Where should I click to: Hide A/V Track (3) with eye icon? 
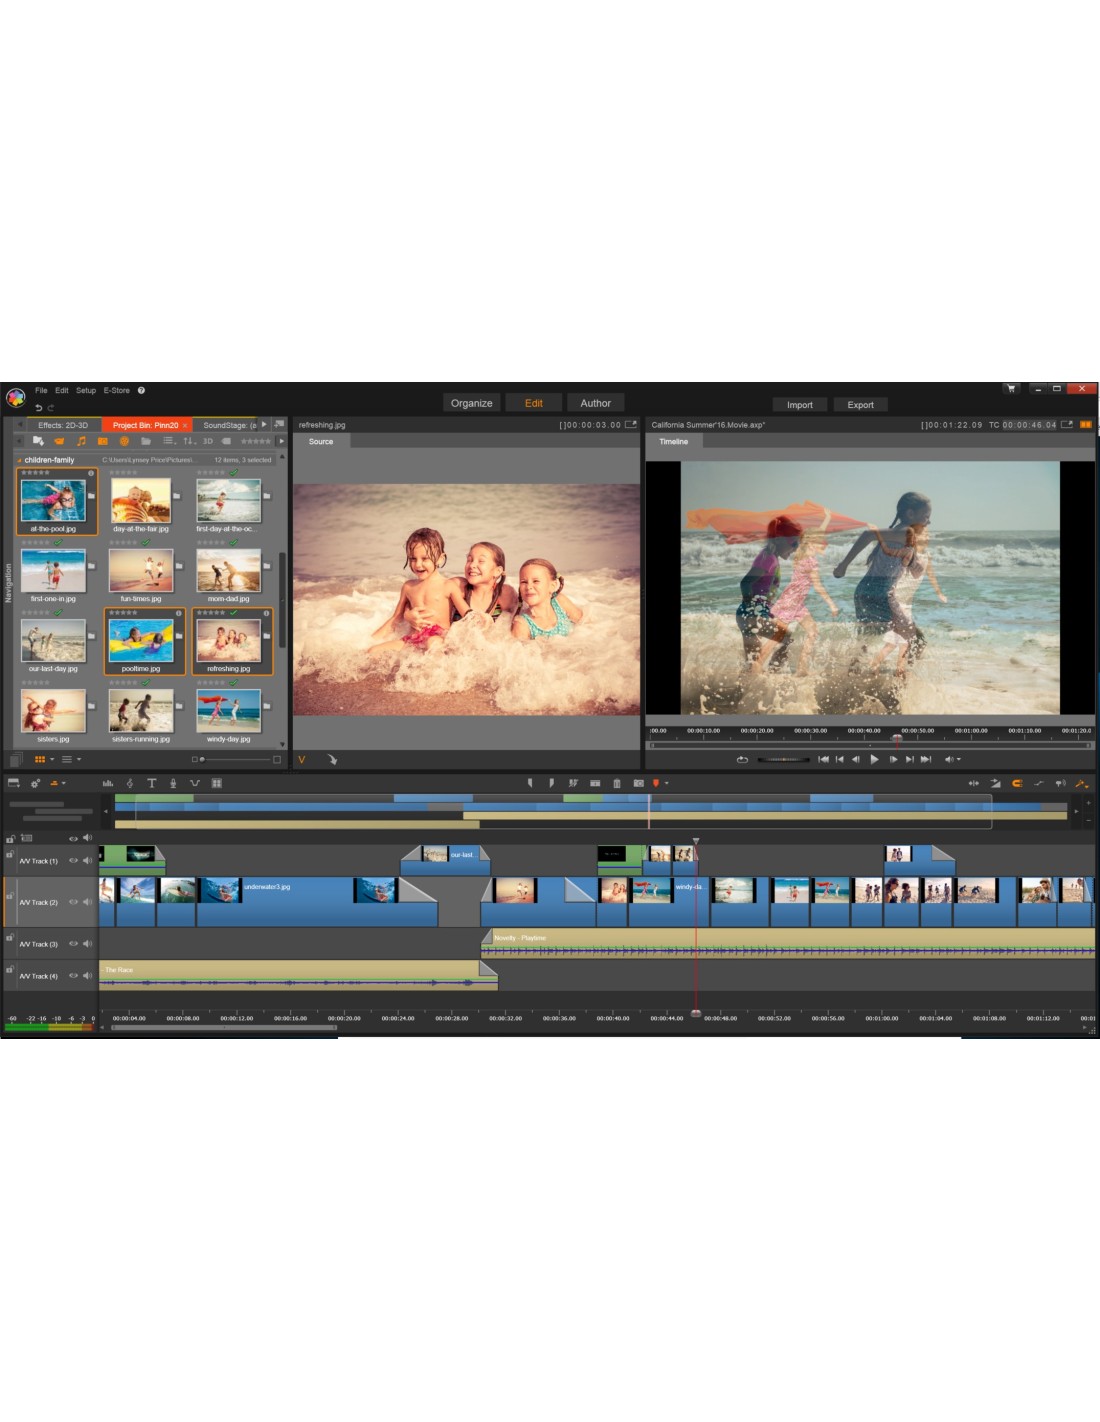[x=73, y=944]
